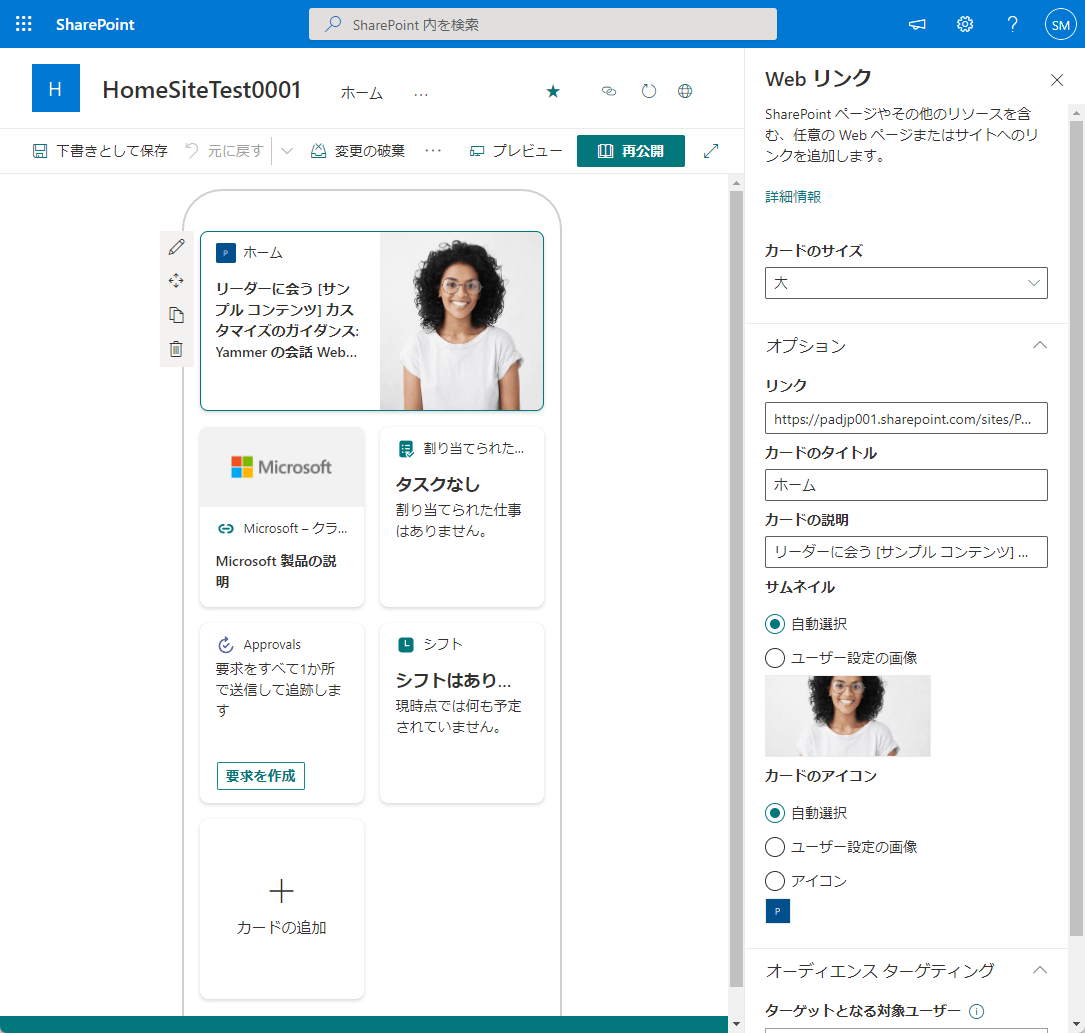Click the カードの追加 tile
Viewport: 1085px width, 1033px height.
(x=282, y=909)
